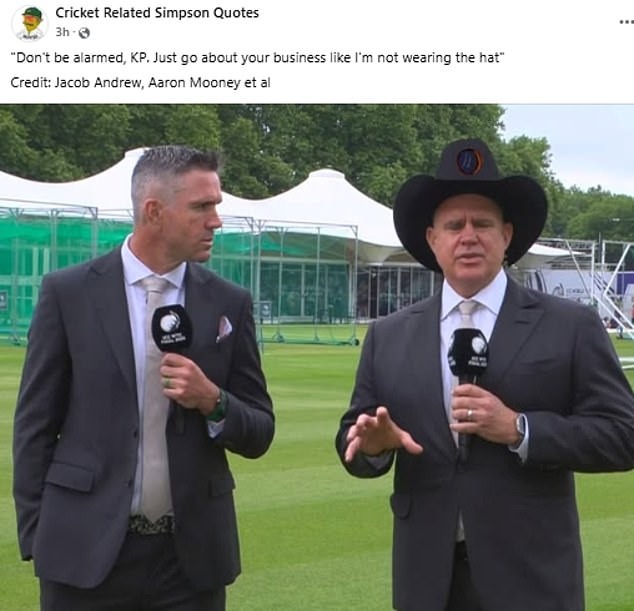Open the Cricket Related Simpson Quotes avatar

[29, 23]
